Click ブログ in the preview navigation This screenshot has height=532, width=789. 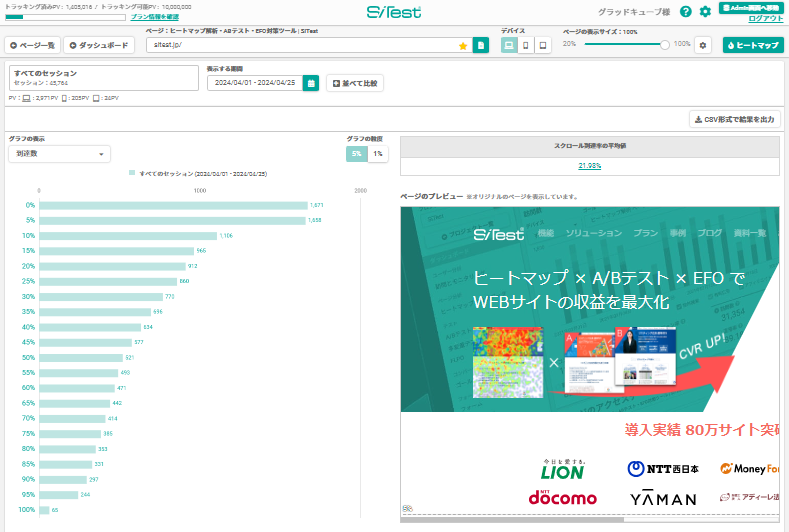click(x=709, y=233)
